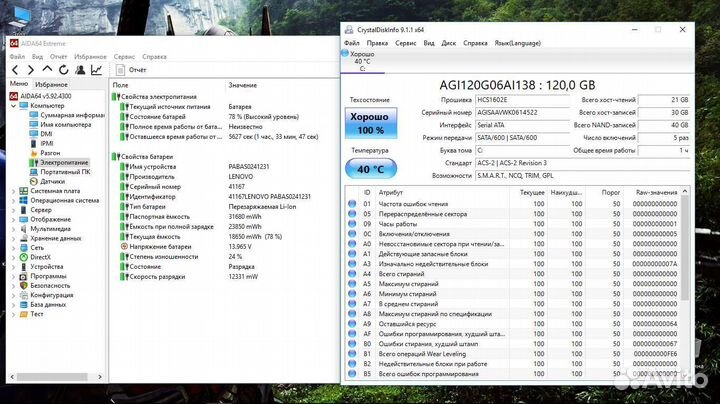720x404 pixels.
Task: Expand the DirectX node
Action: click(13, 257)
